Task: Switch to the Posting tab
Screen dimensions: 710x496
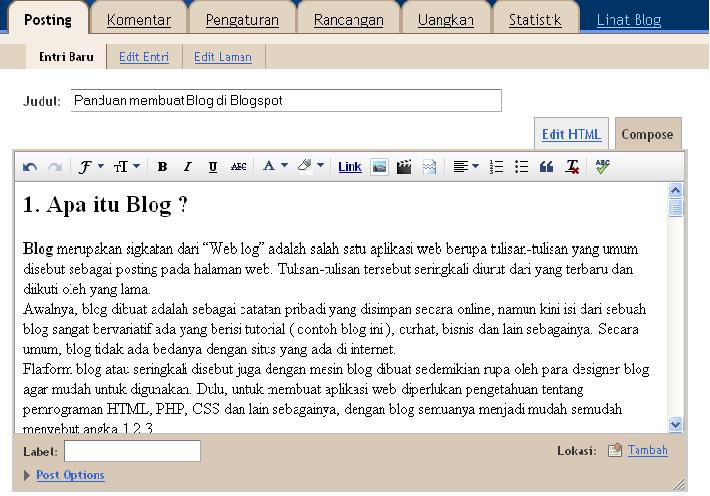Action: click(x=48, y=20)
